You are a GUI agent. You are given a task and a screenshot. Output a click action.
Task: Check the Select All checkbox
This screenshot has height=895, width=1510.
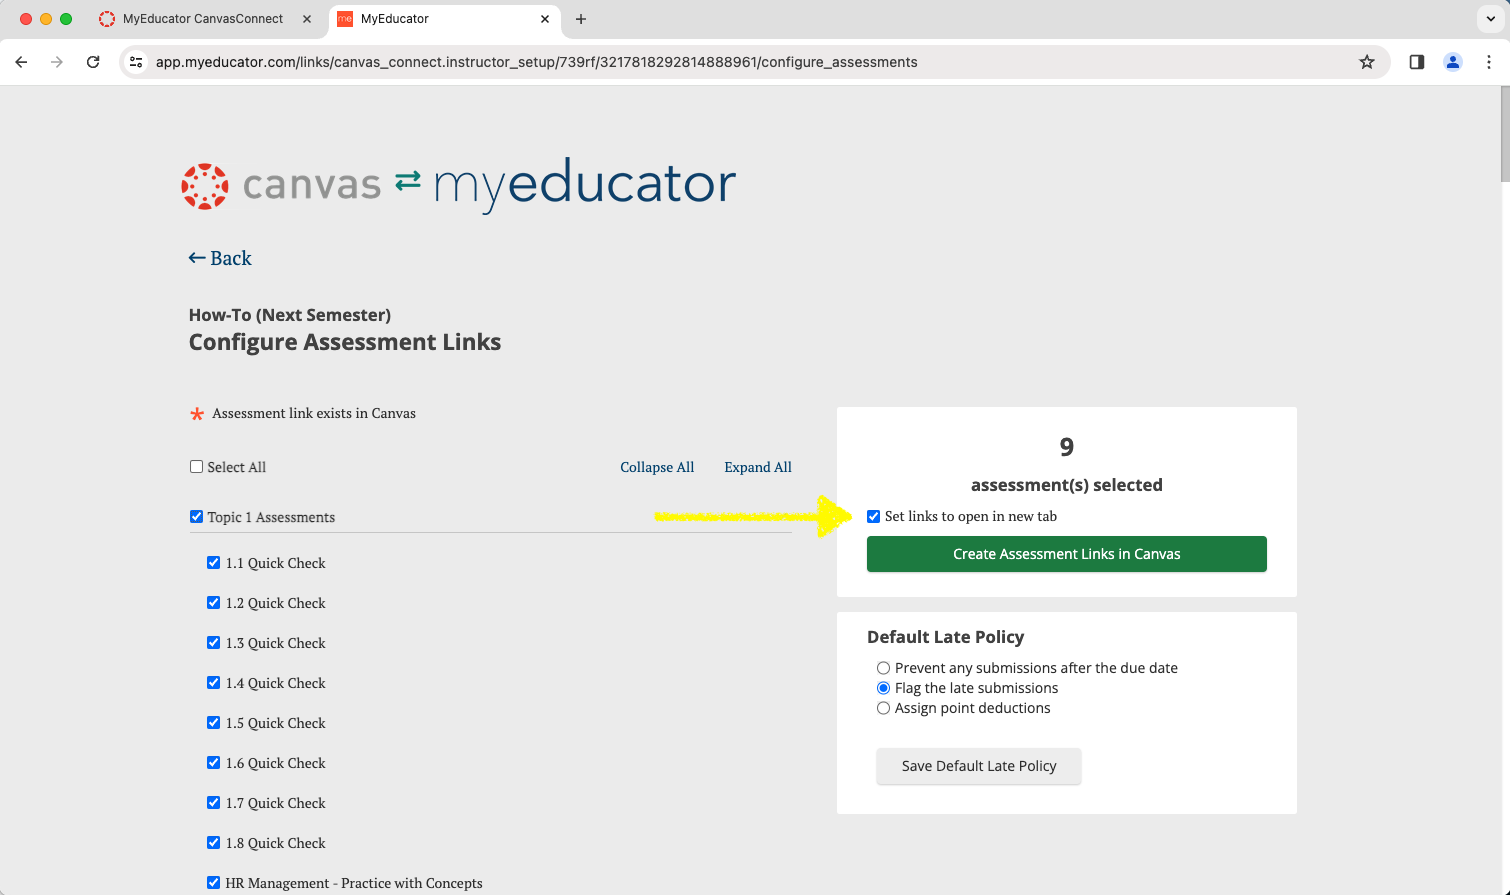pos(197,467)
